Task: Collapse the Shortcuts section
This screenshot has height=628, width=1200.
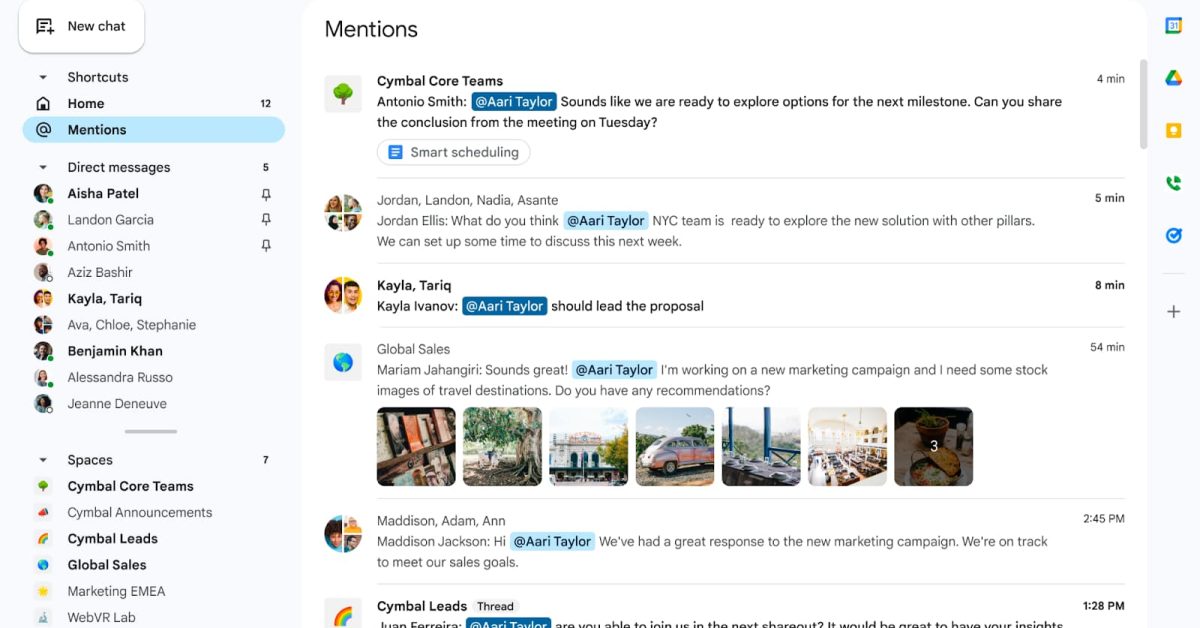Action: coord(42,77)
